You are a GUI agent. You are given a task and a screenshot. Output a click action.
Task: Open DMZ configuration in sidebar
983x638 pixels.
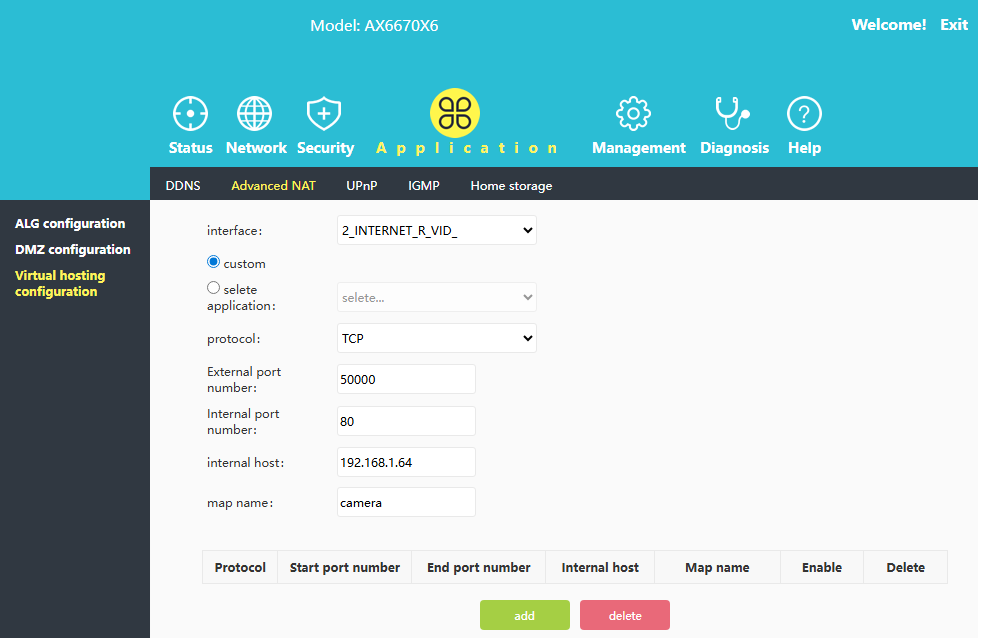tap(72, 250)
